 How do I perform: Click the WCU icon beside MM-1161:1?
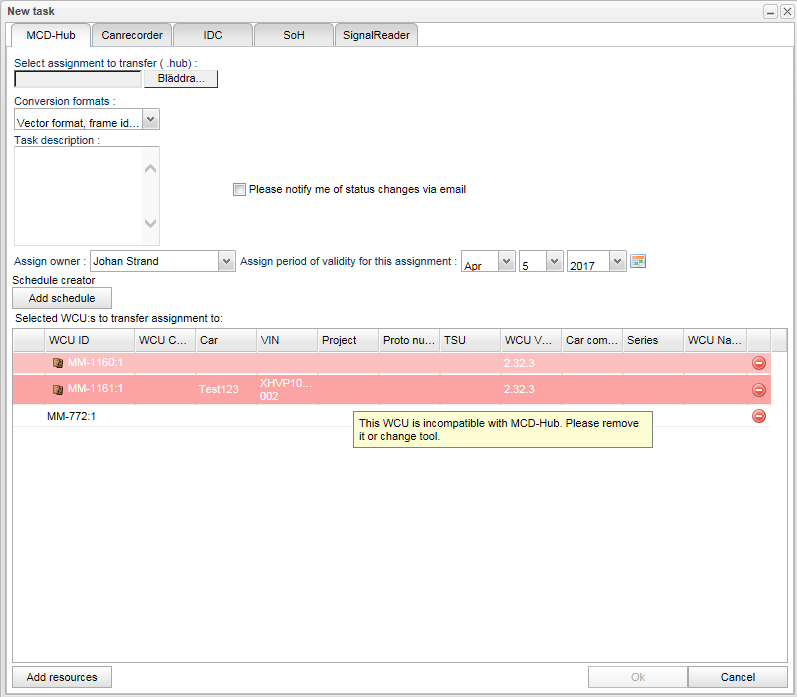click(x=58, y=389)
